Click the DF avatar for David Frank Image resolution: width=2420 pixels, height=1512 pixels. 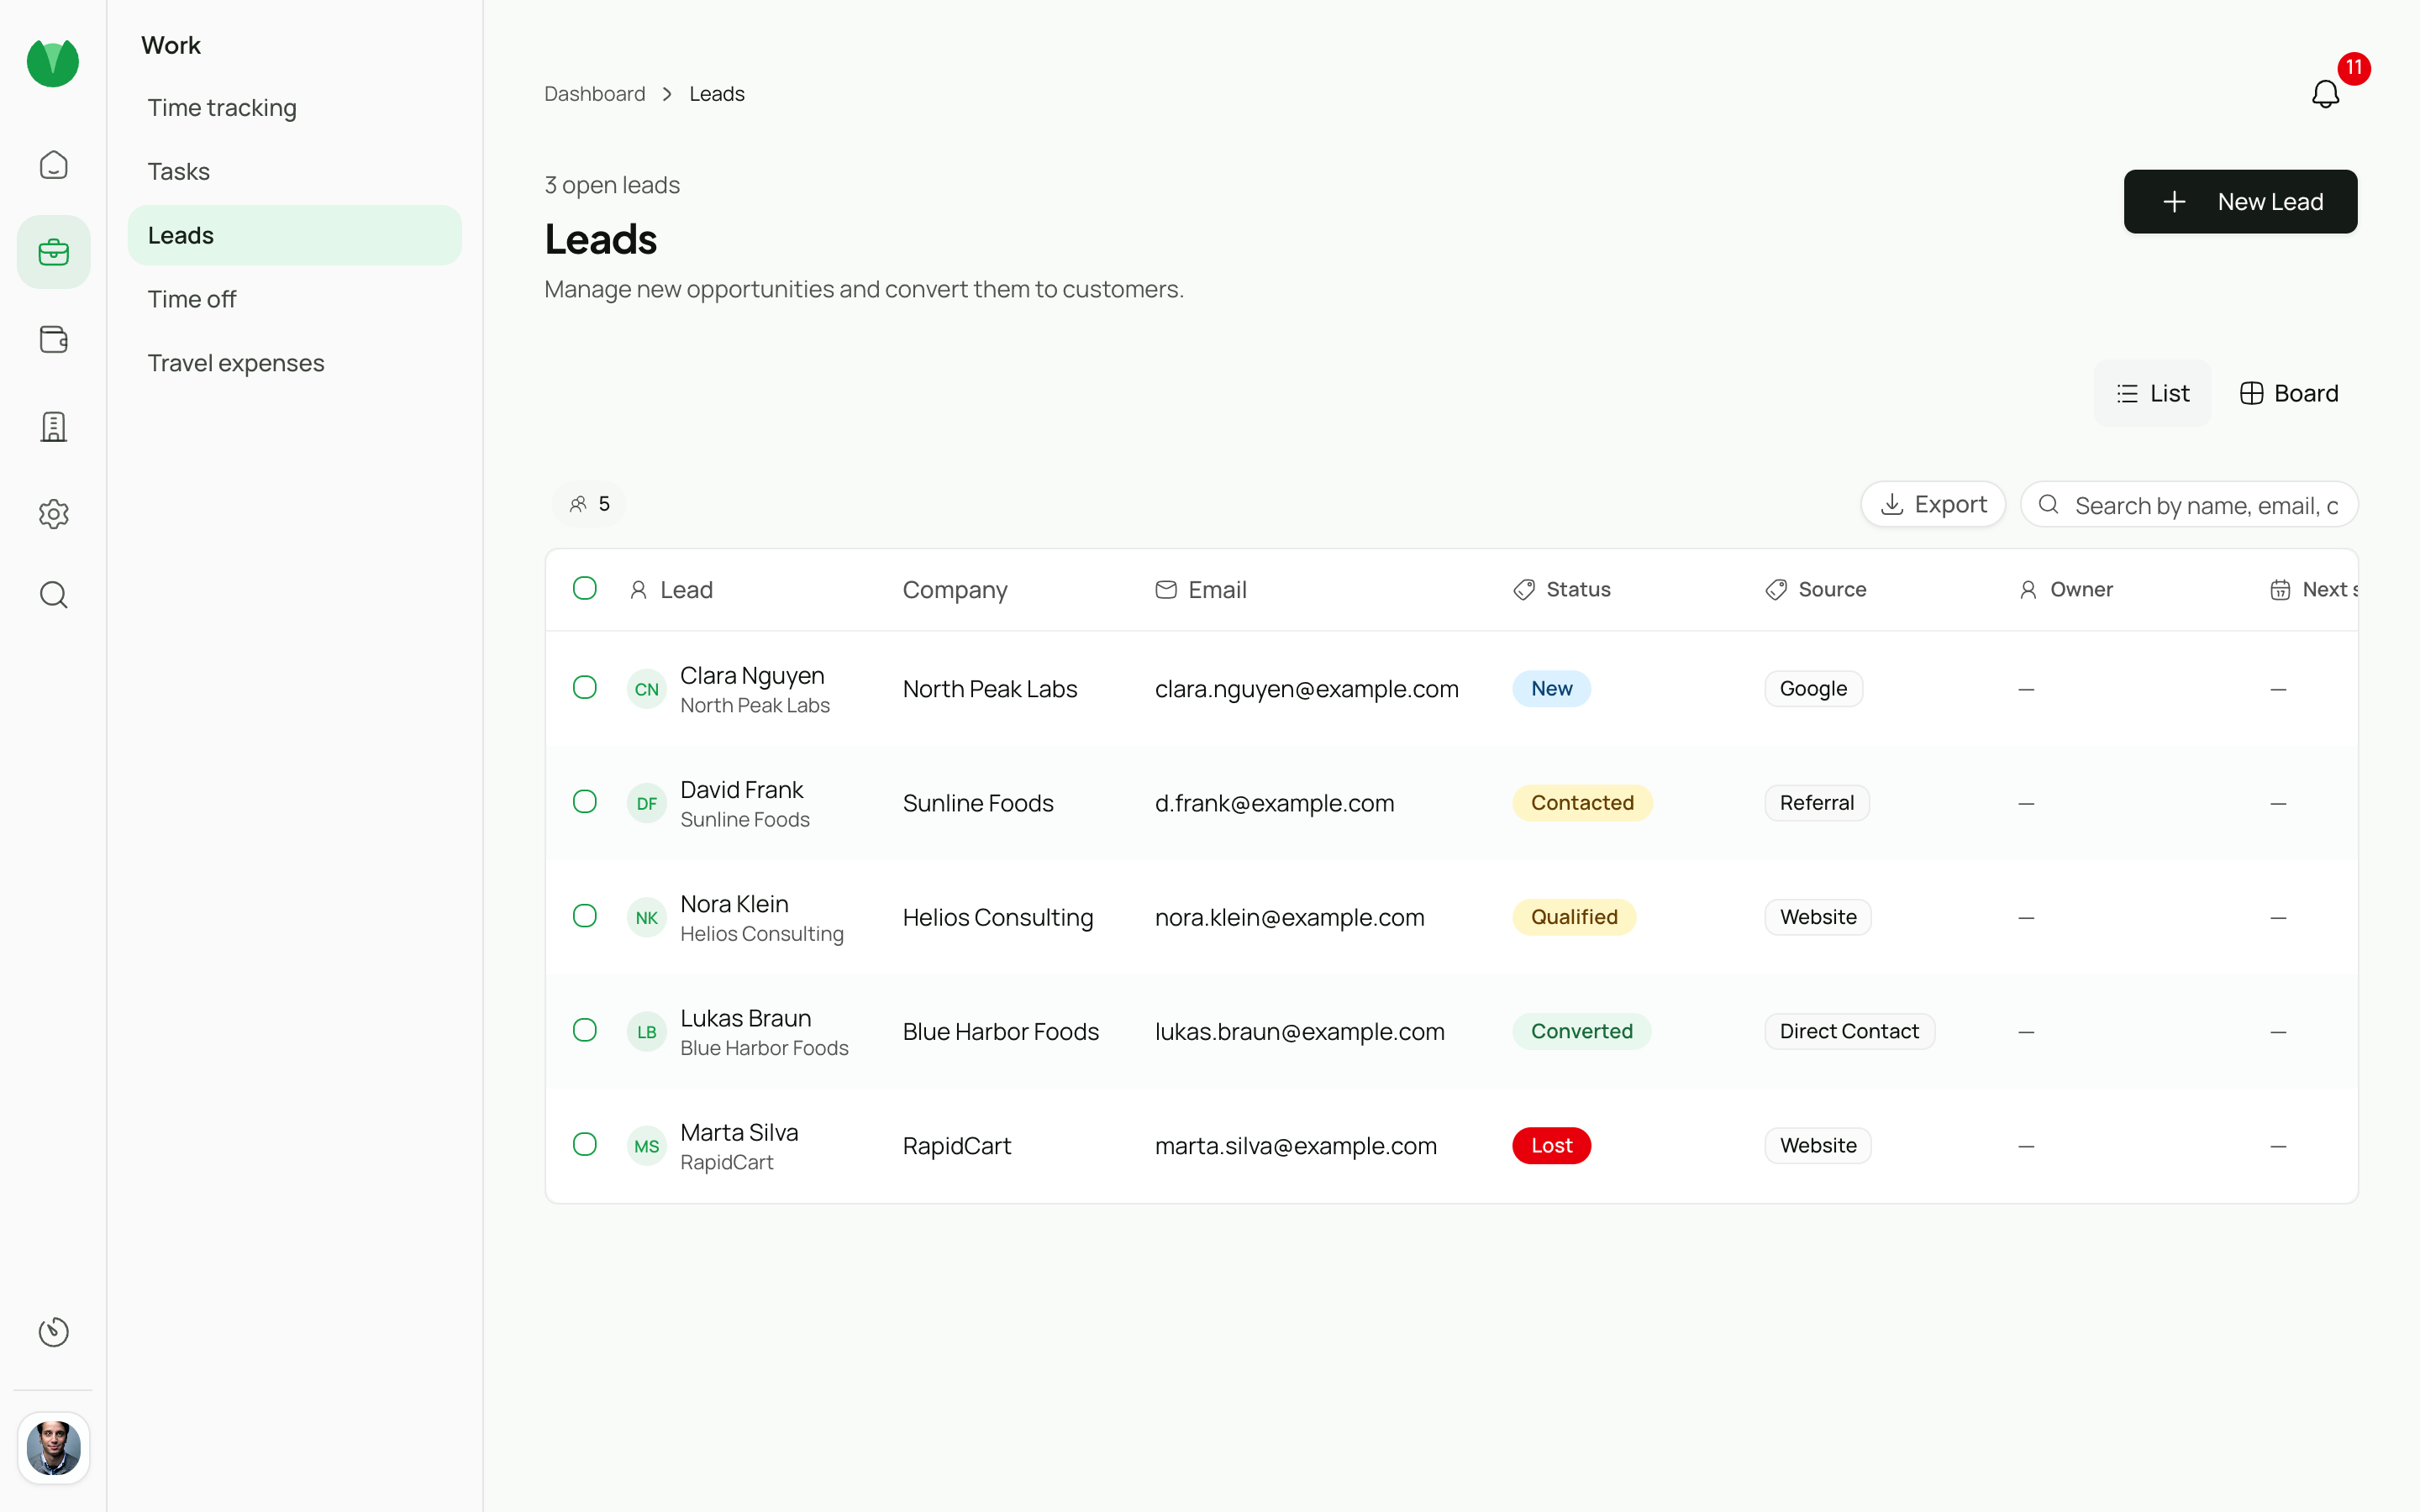pos(647,803)
